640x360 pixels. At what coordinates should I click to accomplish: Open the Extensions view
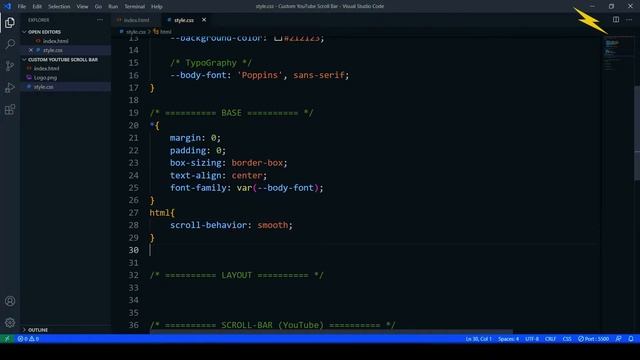10,109
